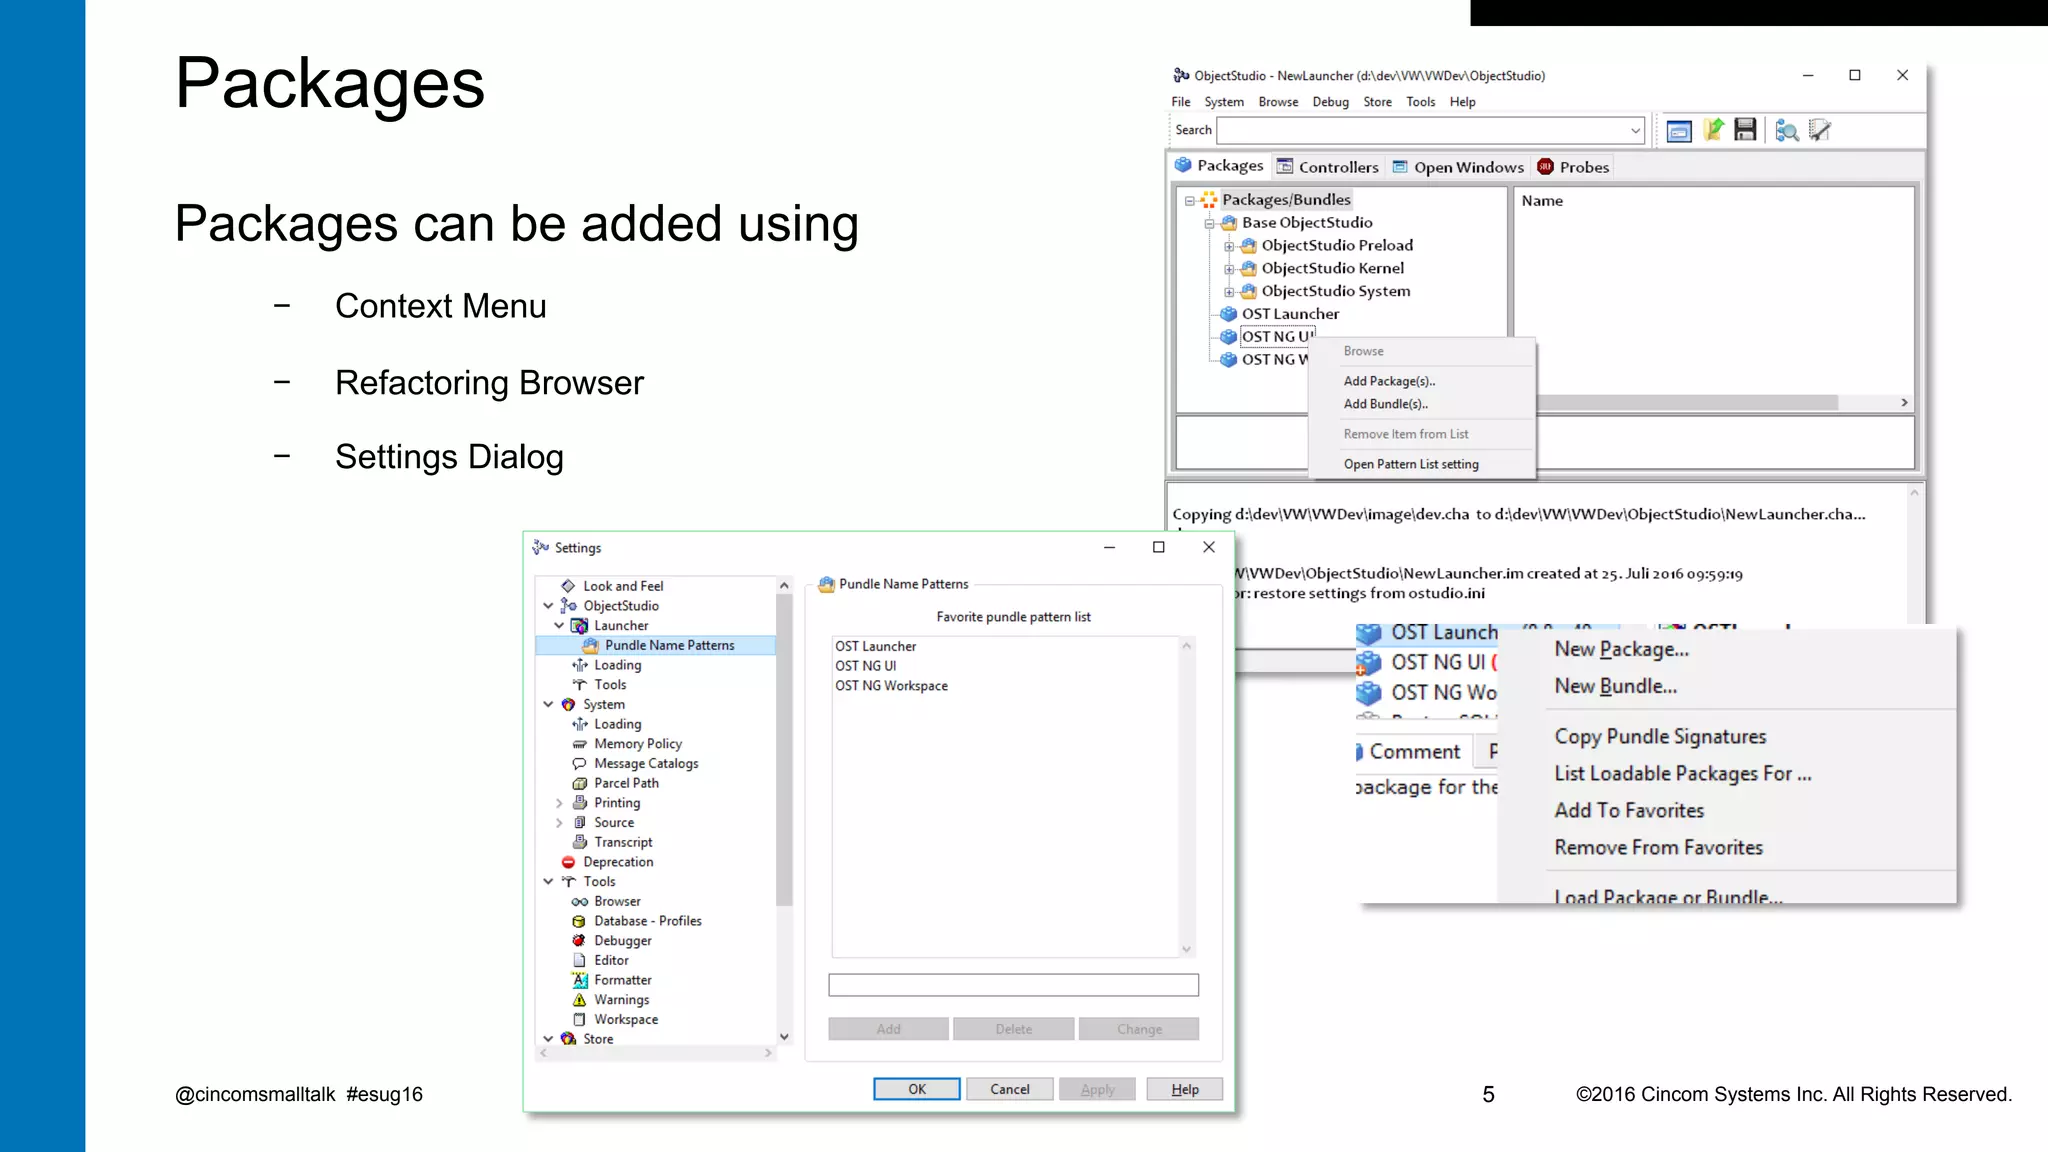This screenshot has width=2048, height=1152.
Task: Click the OST Launcher package icon in tree
Action: (1229, 314)
